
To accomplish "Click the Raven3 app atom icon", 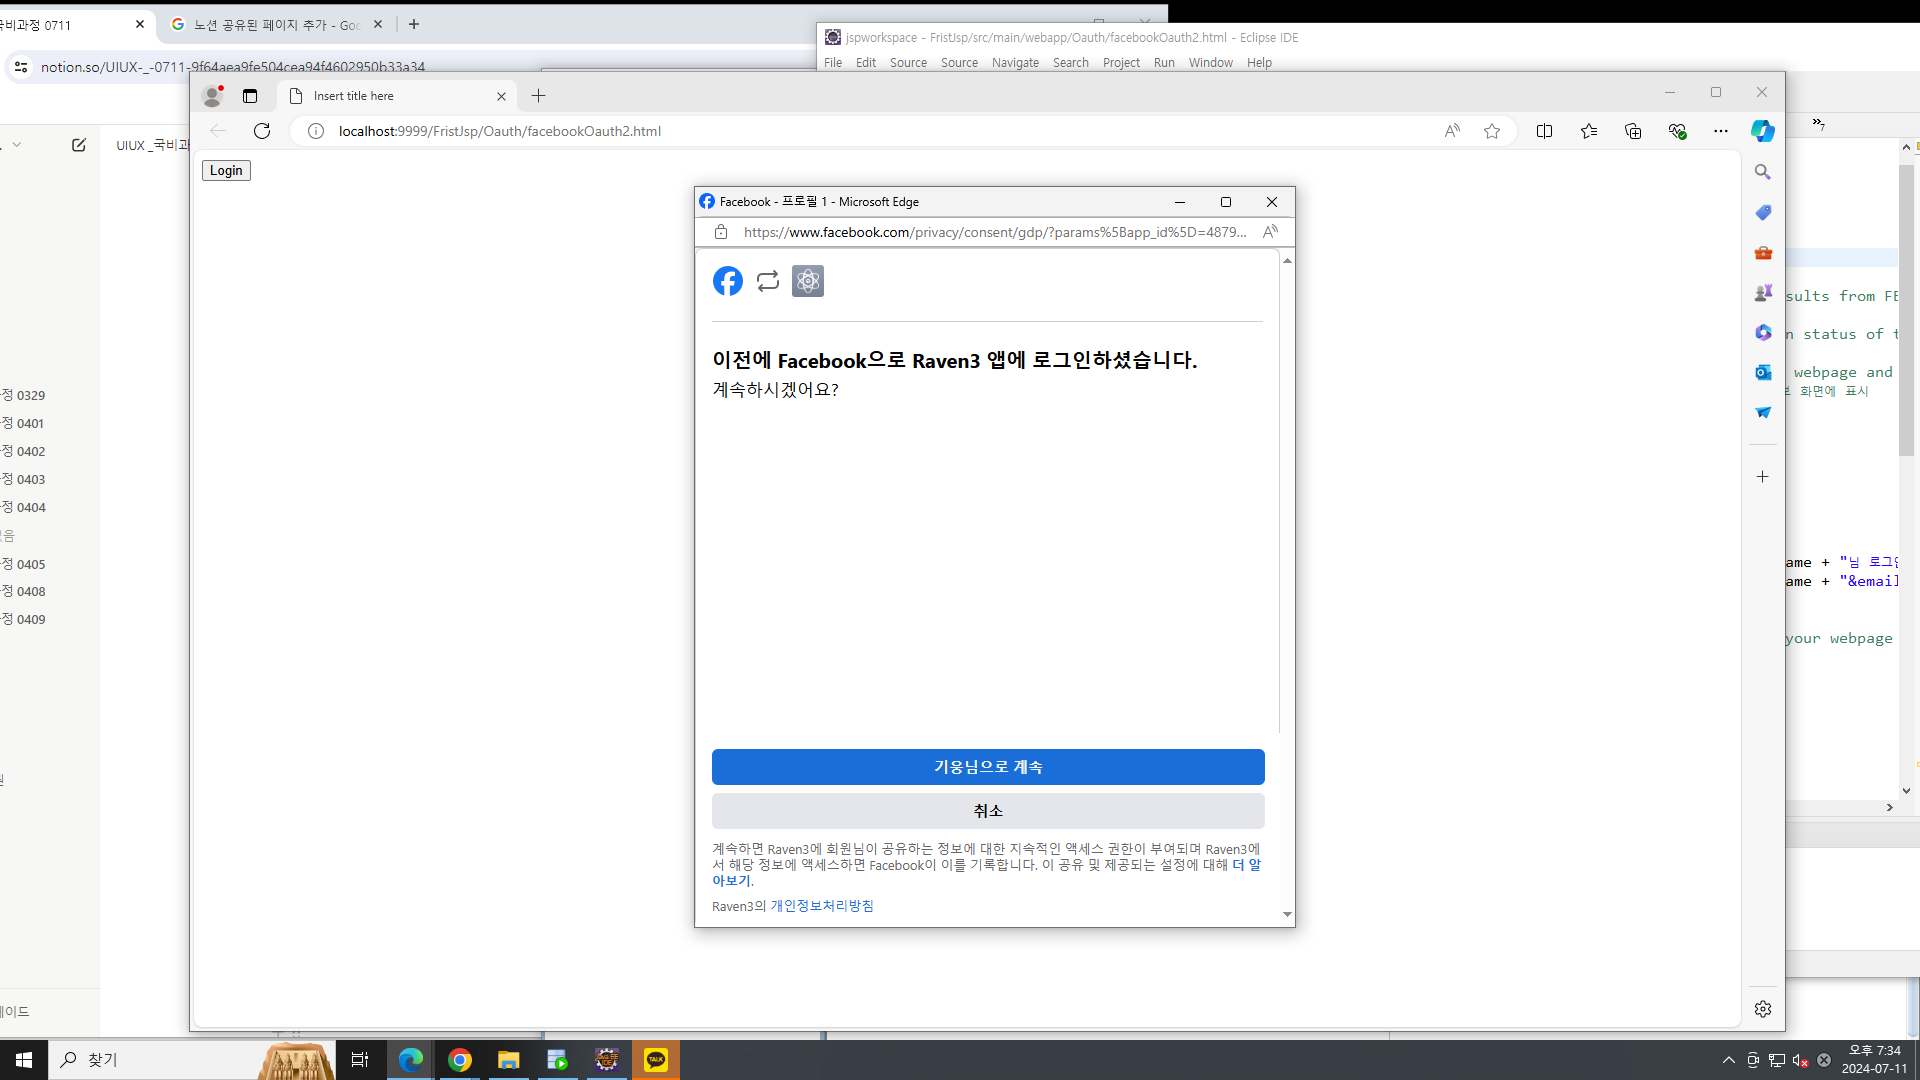I will 808,281.
